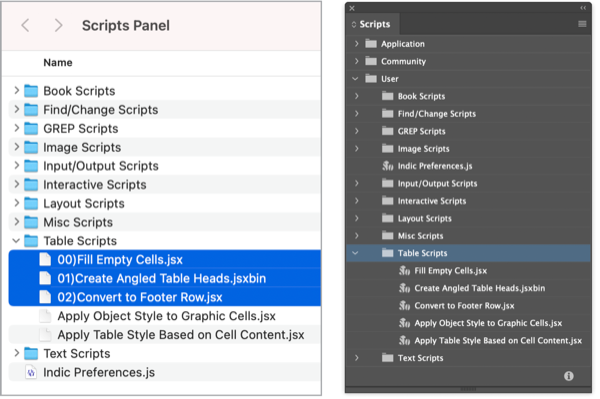Select Apply Table Style Based on Cell Content.jsx in panel
This screenshot has height=399, width=600.
click(x=468, y=340)
